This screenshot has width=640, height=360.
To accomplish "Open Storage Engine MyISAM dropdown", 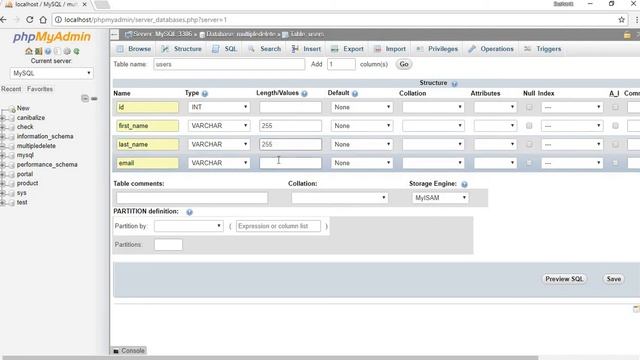I will pos(440,198).
